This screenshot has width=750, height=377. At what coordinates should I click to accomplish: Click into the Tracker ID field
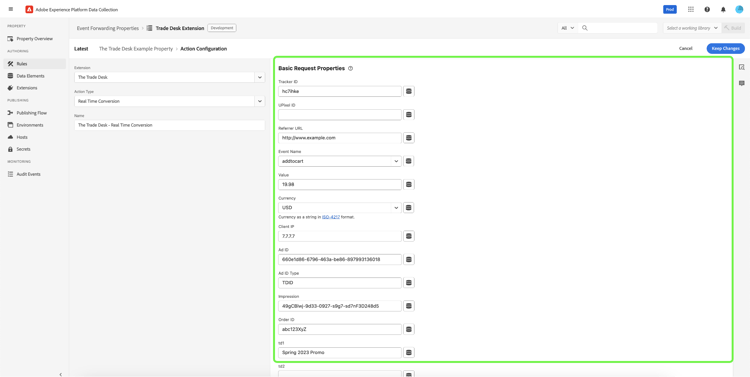(x=340, y=91)
